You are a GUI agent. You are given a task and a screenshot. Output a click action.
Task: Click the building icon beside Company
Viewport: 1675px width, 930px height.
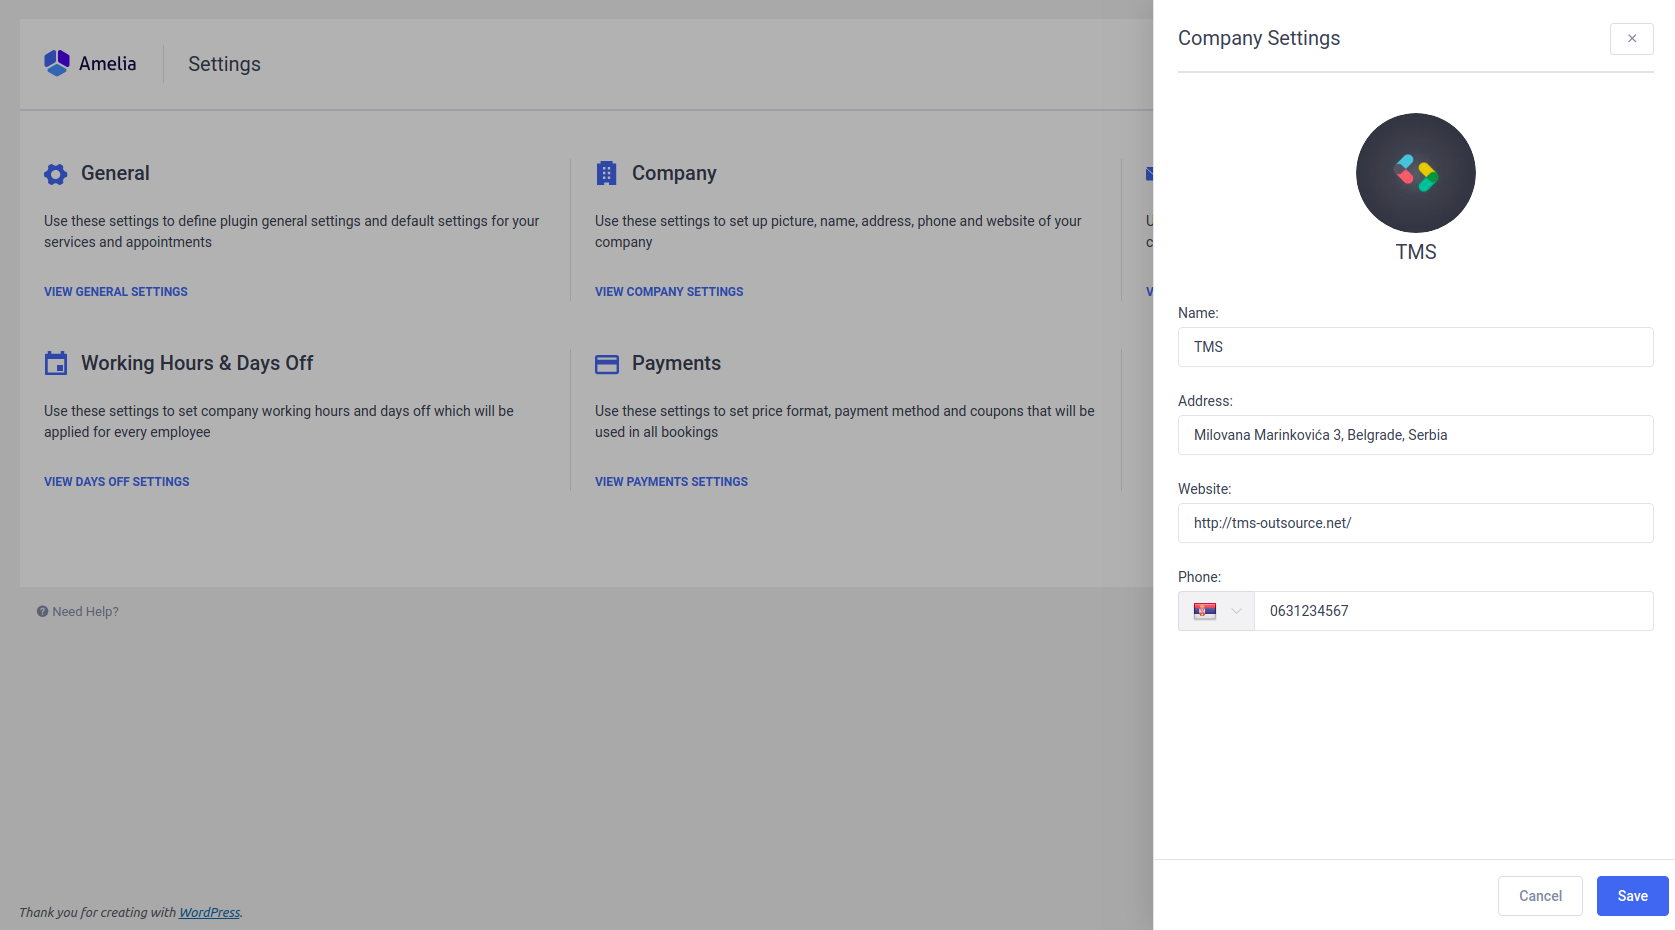(607, 172)
